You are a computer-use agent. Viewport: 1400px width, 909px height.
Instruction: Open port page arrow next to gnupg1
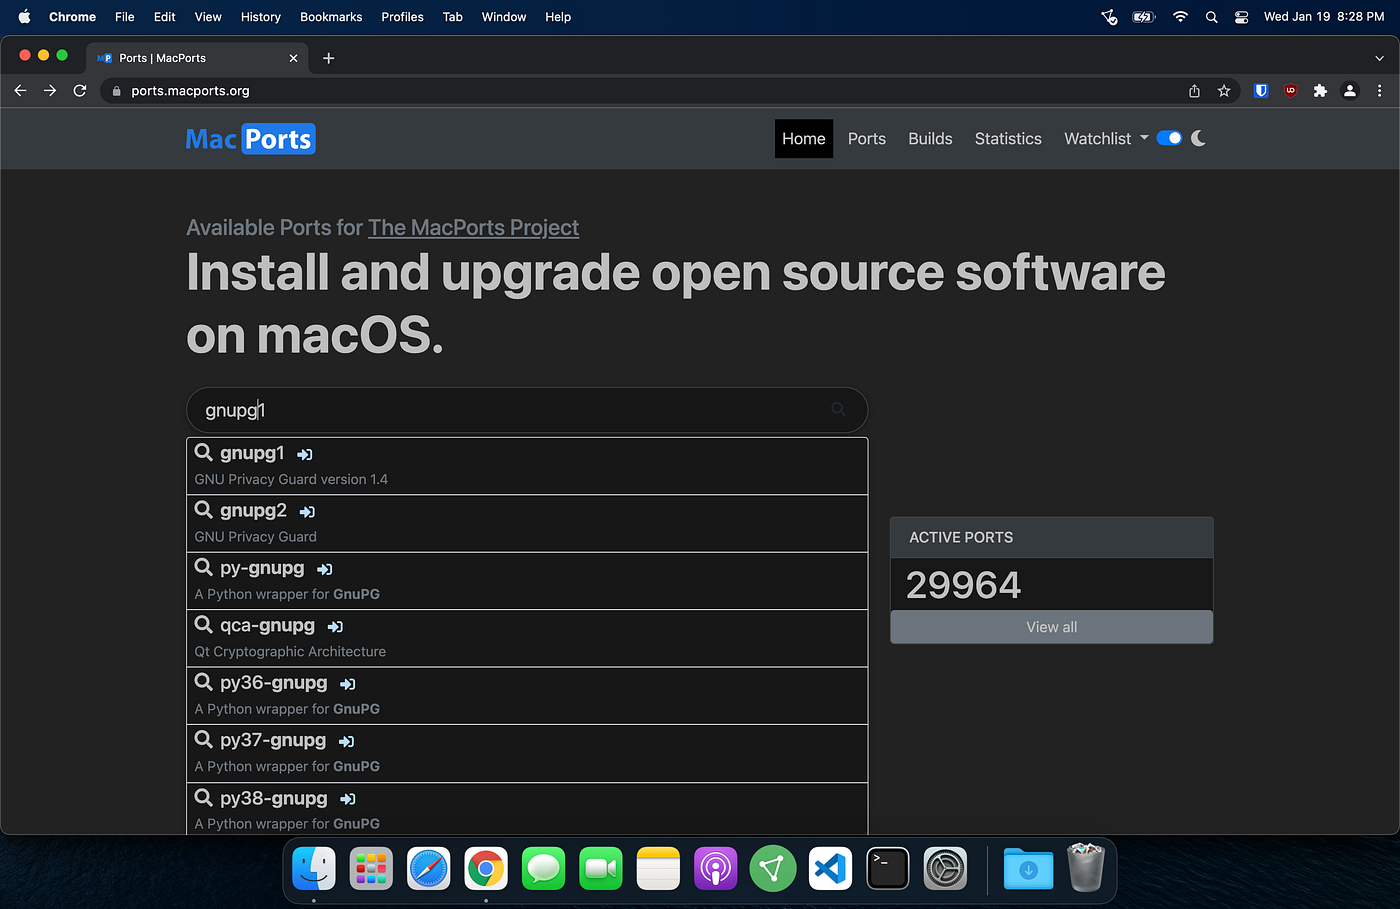pyautogui.click(x=305, y=454)
